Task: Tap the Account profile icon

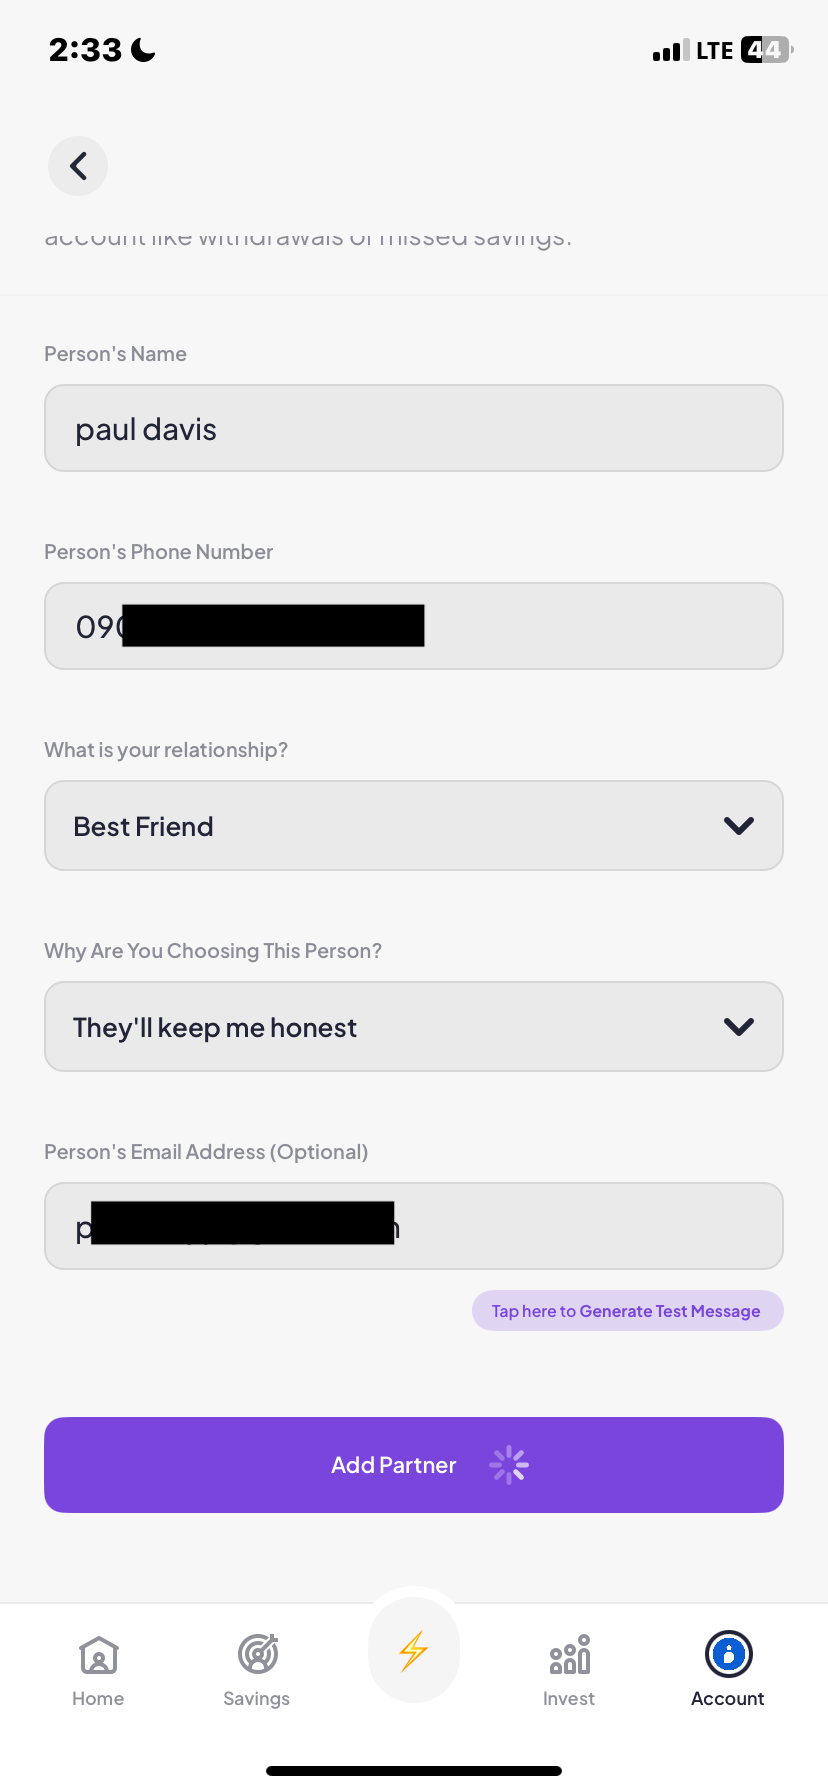Action: point(728,1654)
